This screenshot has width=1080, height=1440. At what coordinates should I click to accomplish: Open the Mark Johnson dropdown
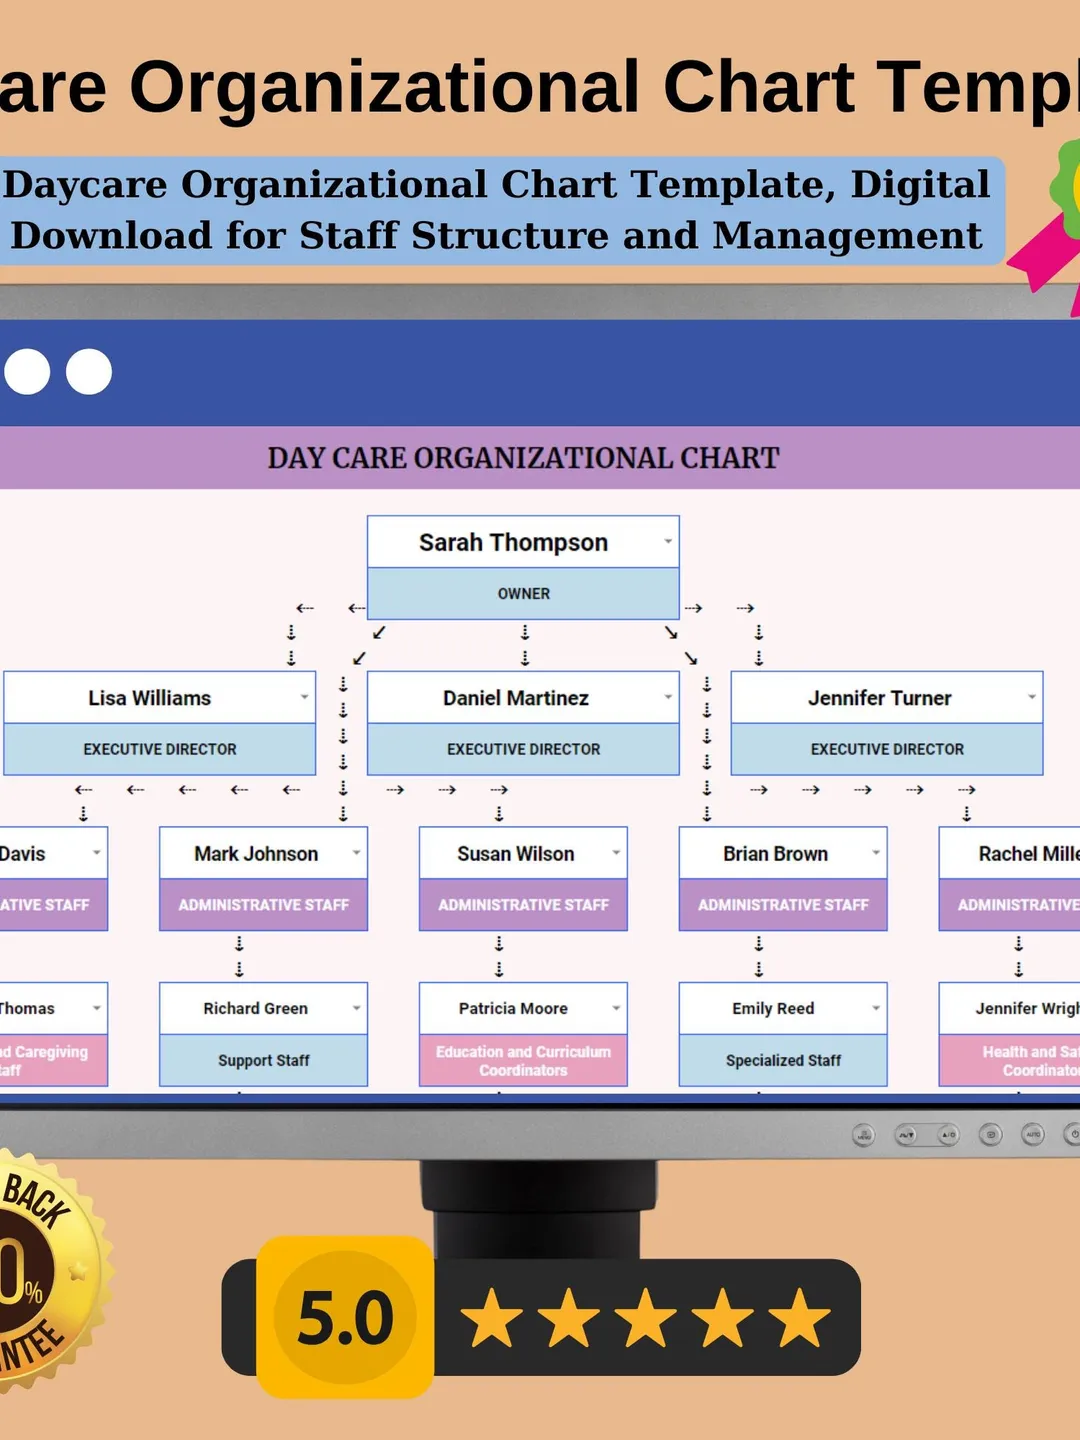click(x=356, y=853)
